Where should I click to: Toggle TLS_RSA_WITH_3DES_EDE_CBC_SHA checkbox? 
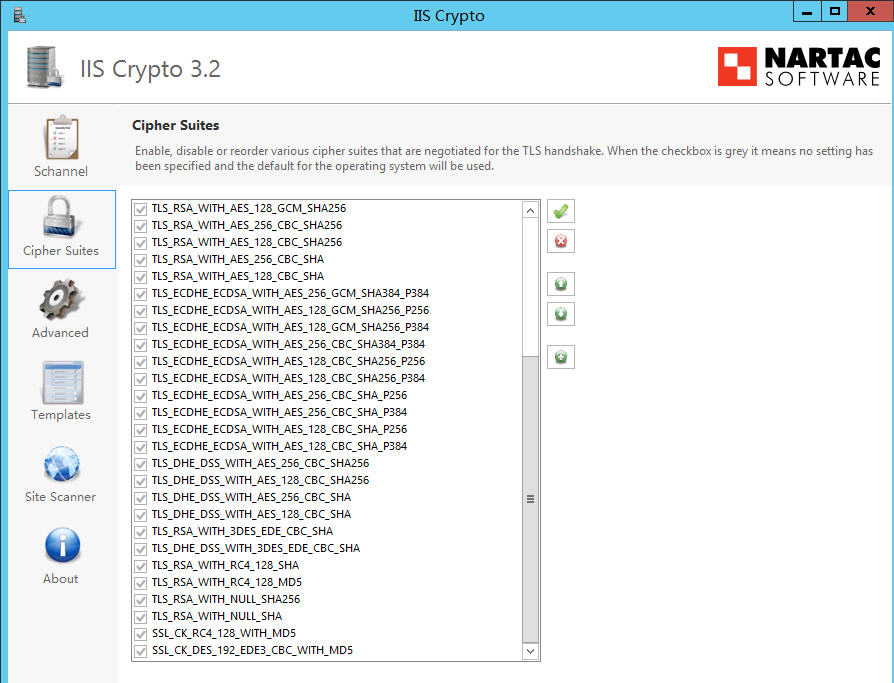click(141, 531)
